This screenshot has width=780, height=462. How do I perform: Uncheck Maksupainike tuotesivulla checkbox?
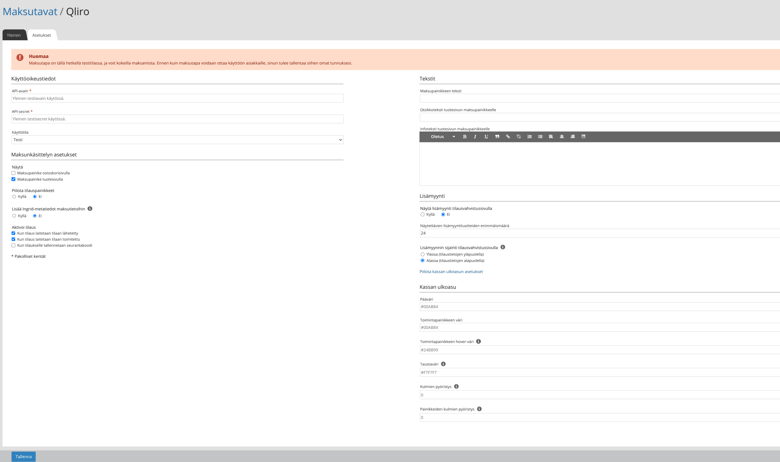pos(13,179)
